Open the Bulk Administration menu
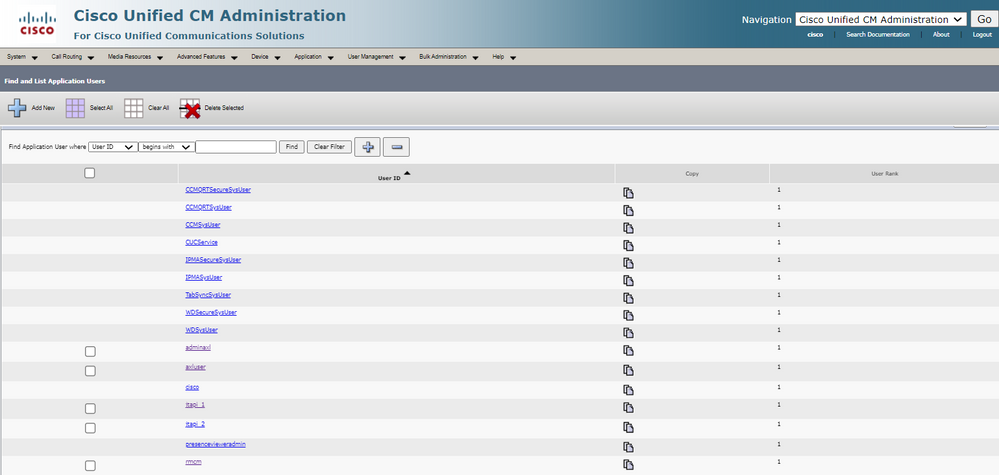 click(449, 57)
